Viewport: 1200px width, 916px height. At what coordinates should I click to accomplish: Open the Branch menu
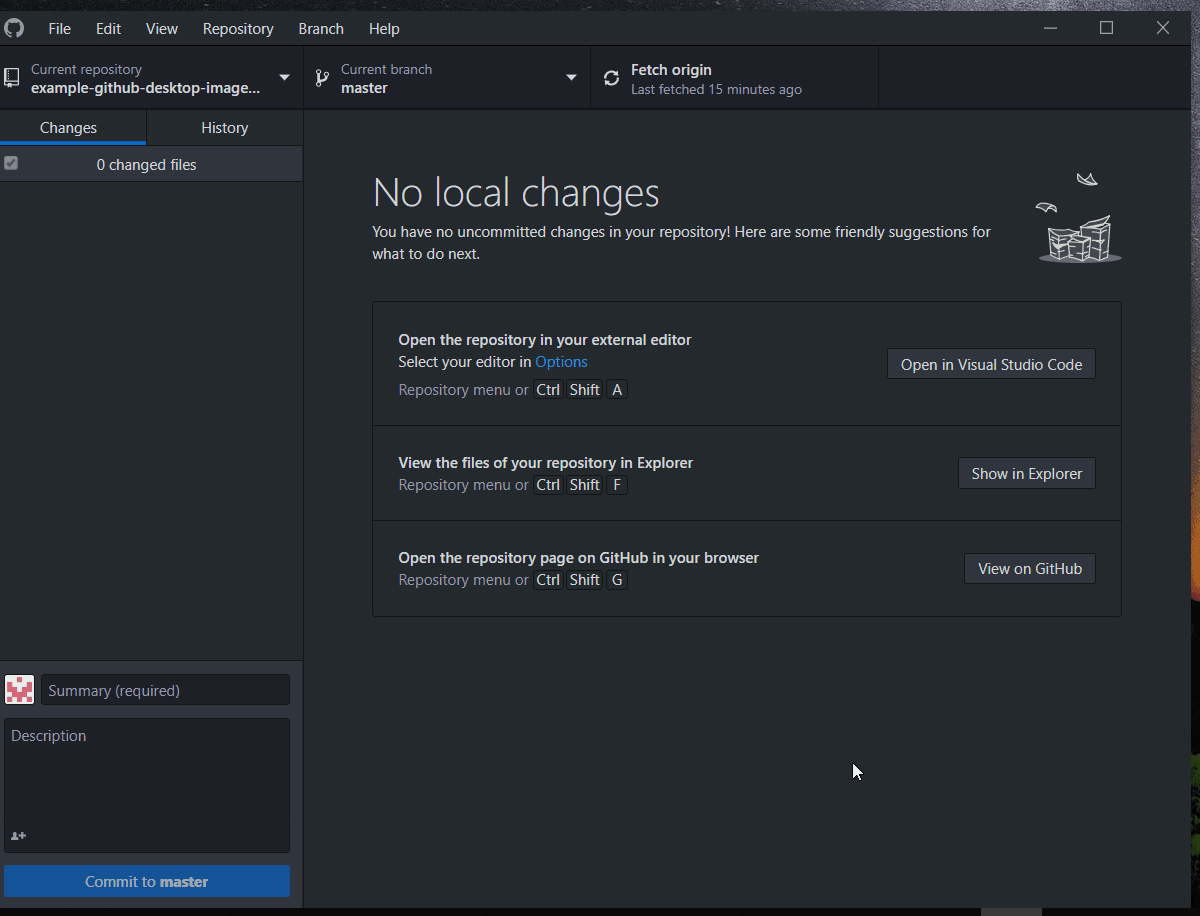click(x=321, y=28)
